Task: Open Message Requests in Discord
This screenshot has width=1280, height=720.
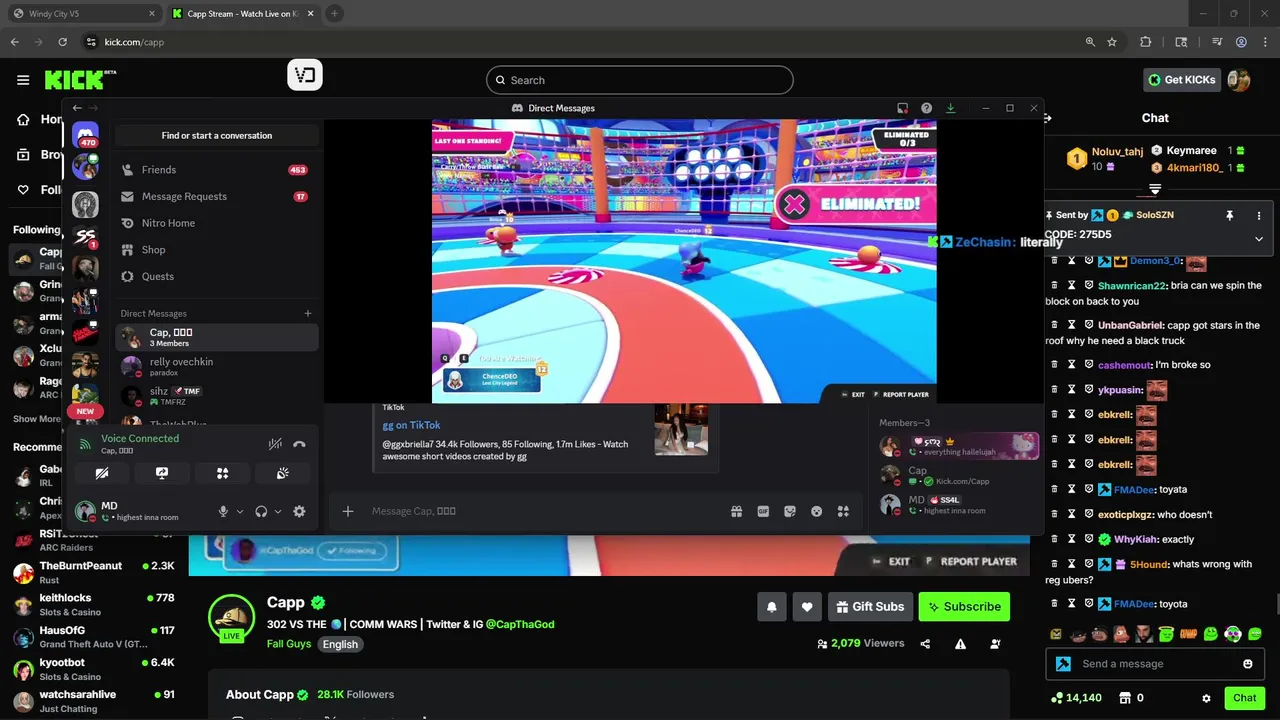Action: [217, 197]
